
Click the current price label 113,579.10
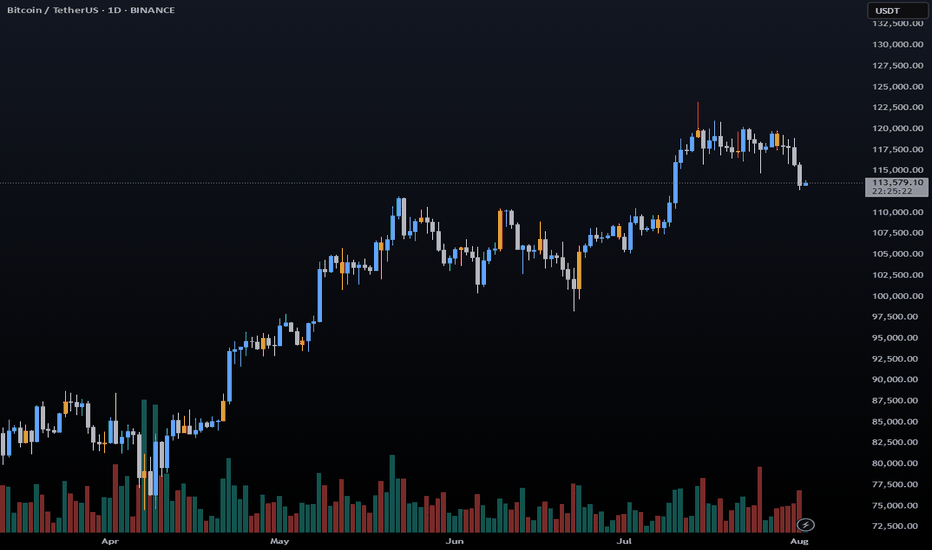click(898, 183)
